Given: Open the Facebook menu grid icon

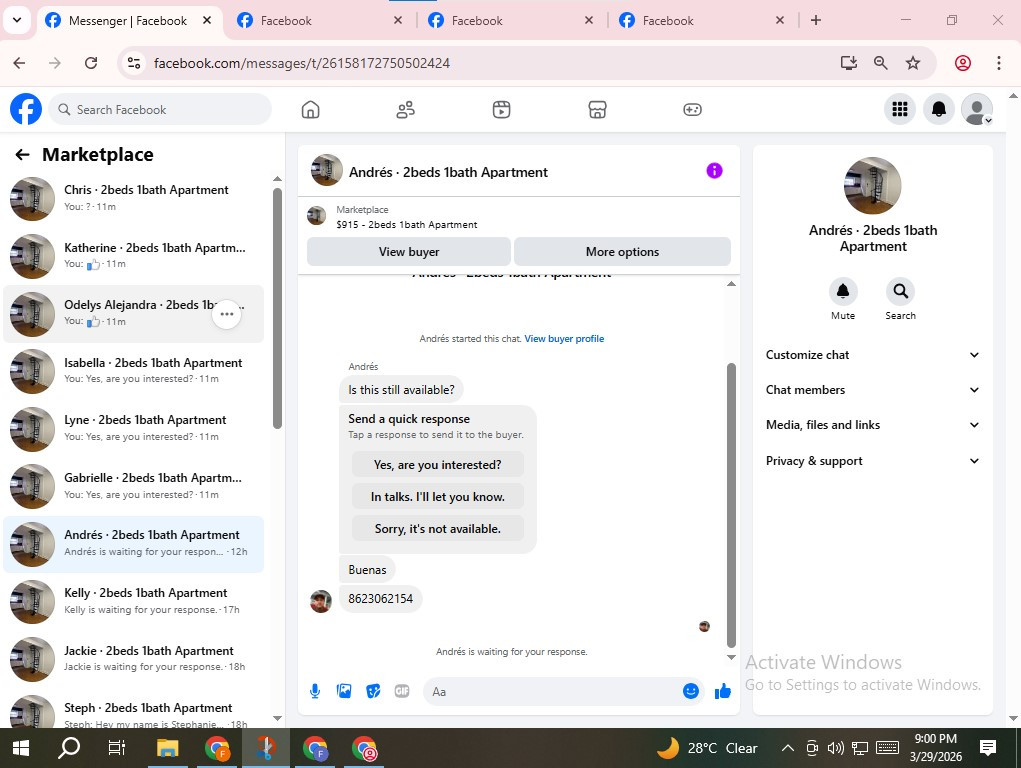Looking at the screenshot, I should point(900,109).
